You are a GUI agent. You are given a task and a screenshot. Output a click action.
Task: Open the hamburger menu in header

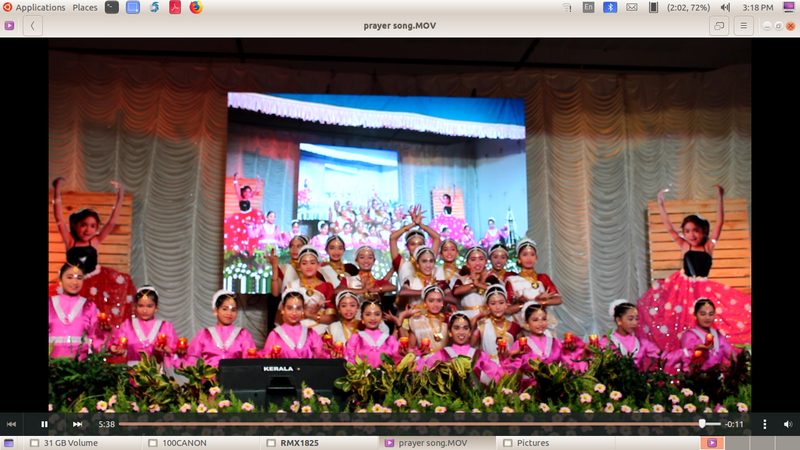click(744, 26)
